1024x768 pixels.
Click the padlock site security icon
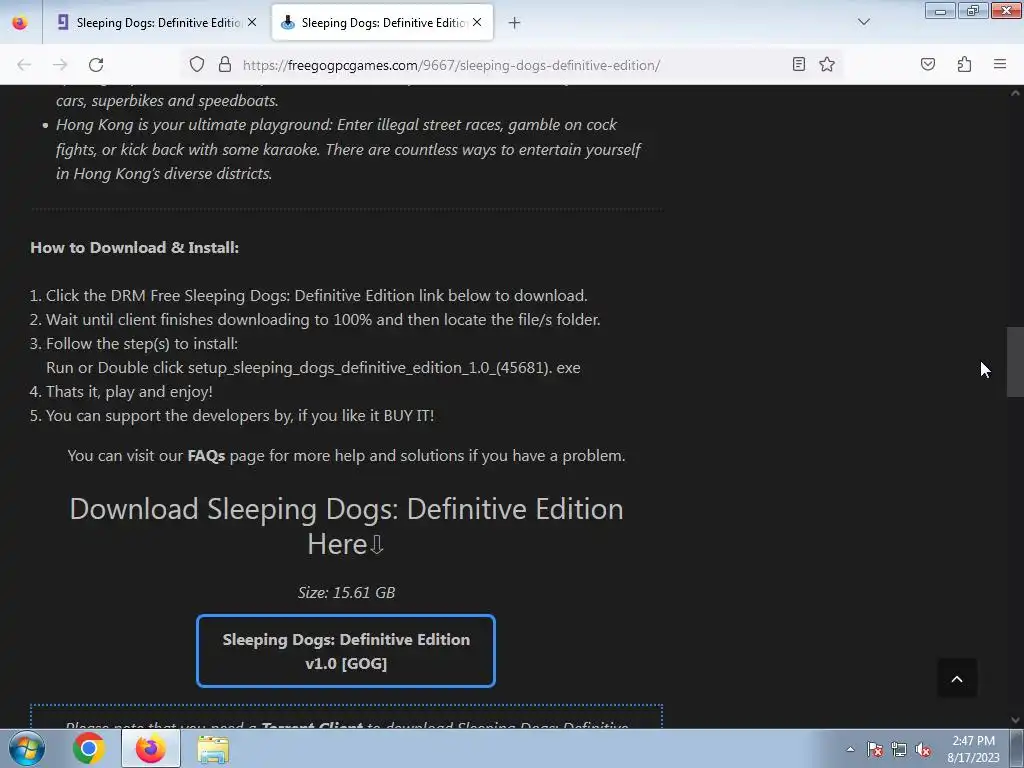click(x=225, y=65)
